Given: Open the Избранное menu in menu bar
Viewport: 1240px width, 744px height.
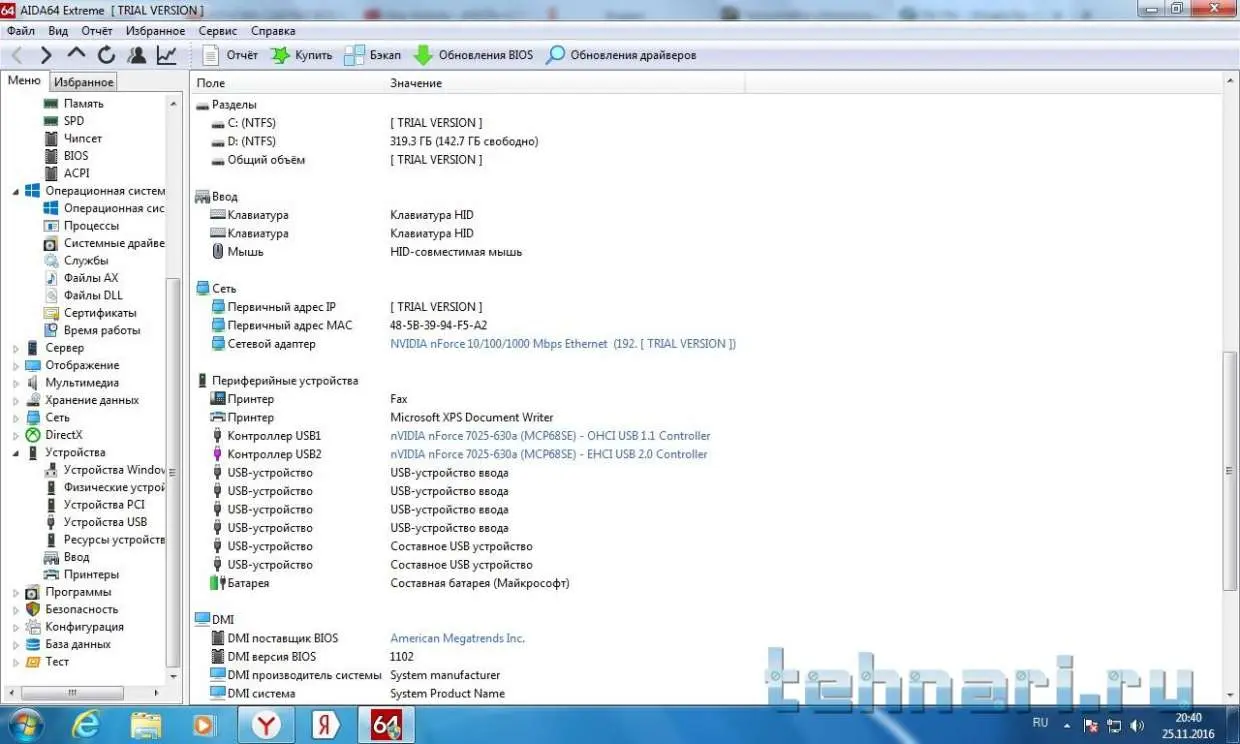Looking at the screenshot, I should pyautogui.click(x=156, y=31).
